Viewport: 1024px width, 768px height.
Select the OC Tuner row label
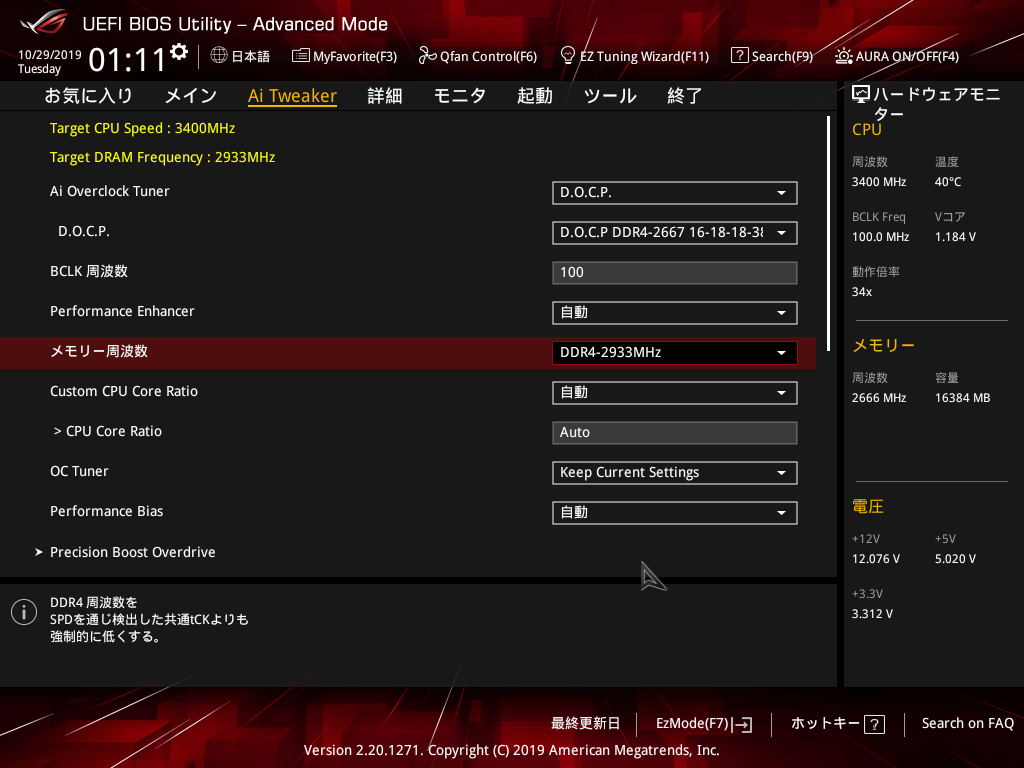(79, 472)
